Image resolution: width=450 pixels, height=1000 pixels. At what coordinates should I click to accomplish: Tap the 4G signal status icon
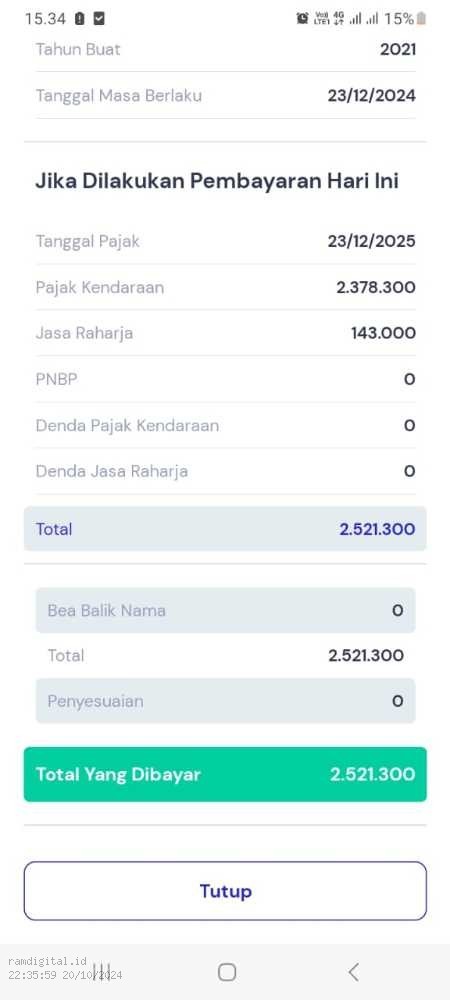point(338,18)
